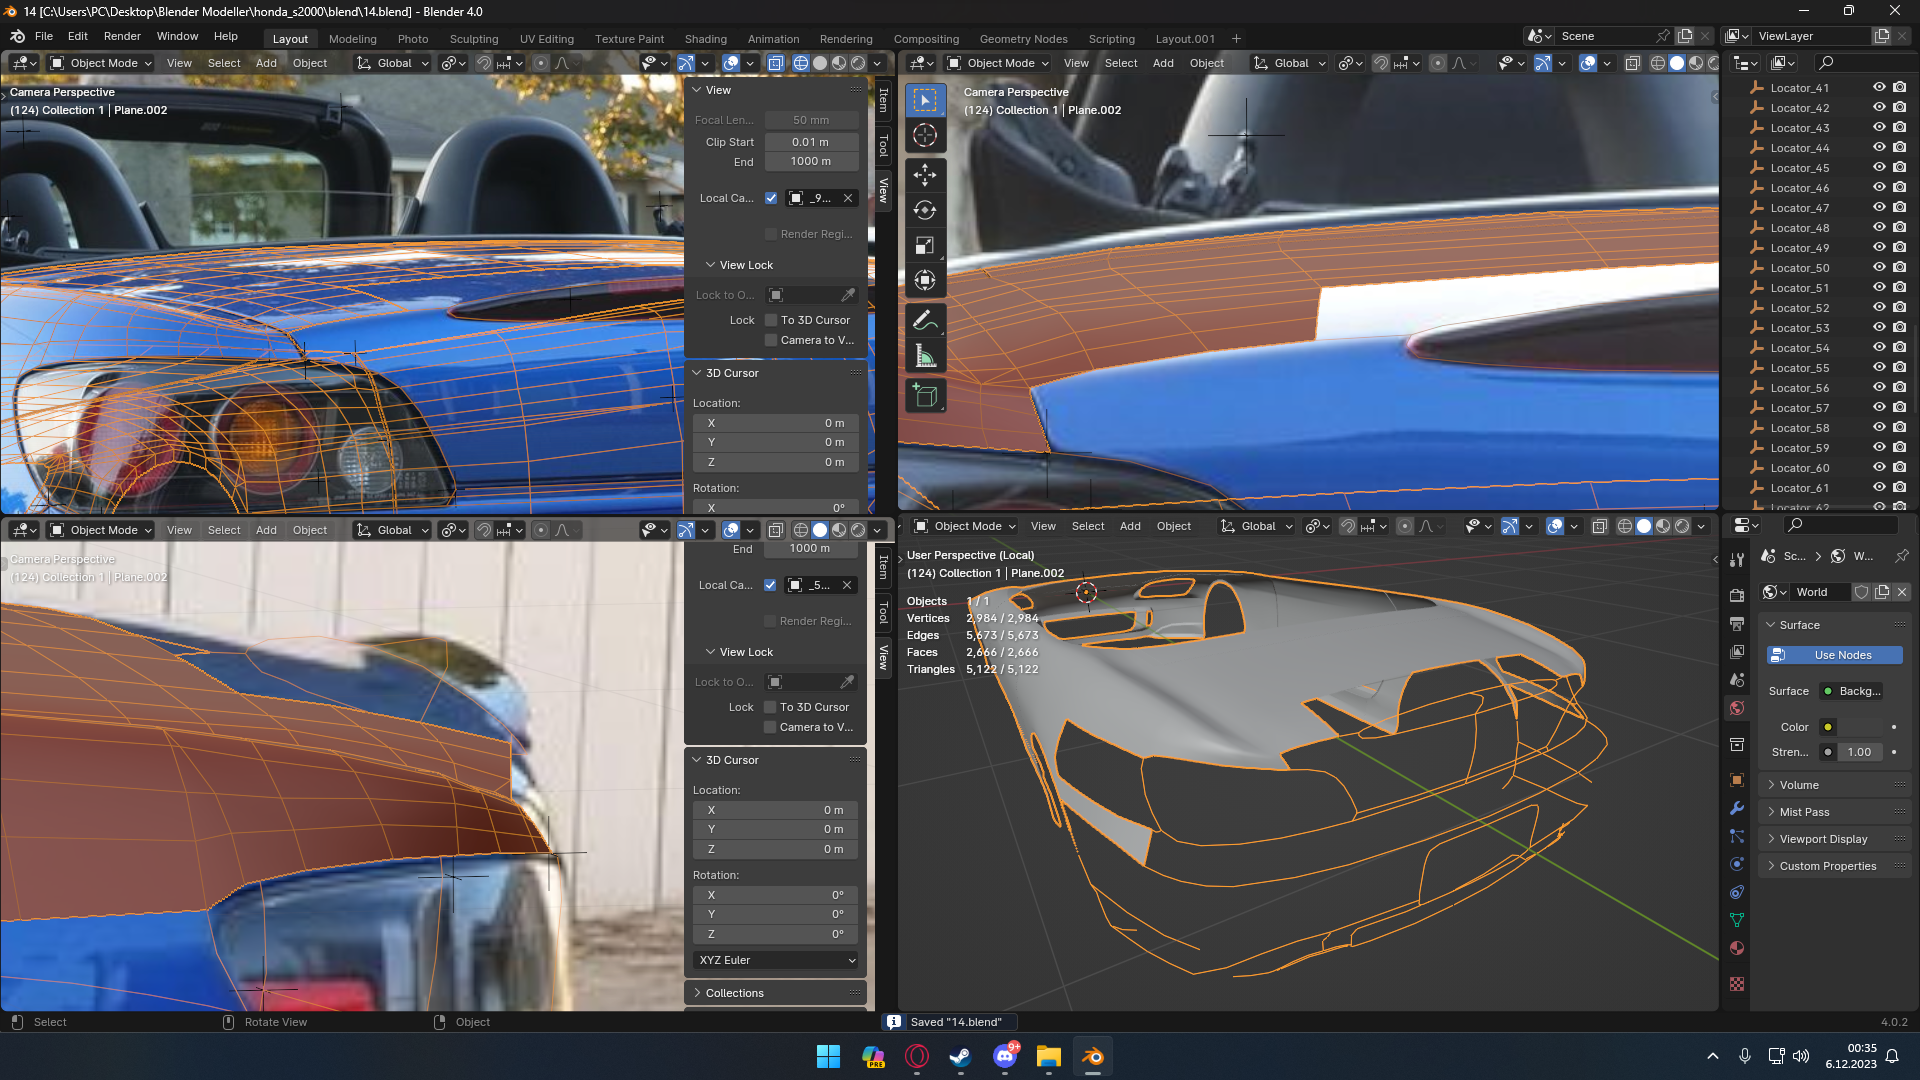This screenshot has width=1920, height=1080.
Task: Select the Rotate tool in toolbar
Action: pos(925,210)
